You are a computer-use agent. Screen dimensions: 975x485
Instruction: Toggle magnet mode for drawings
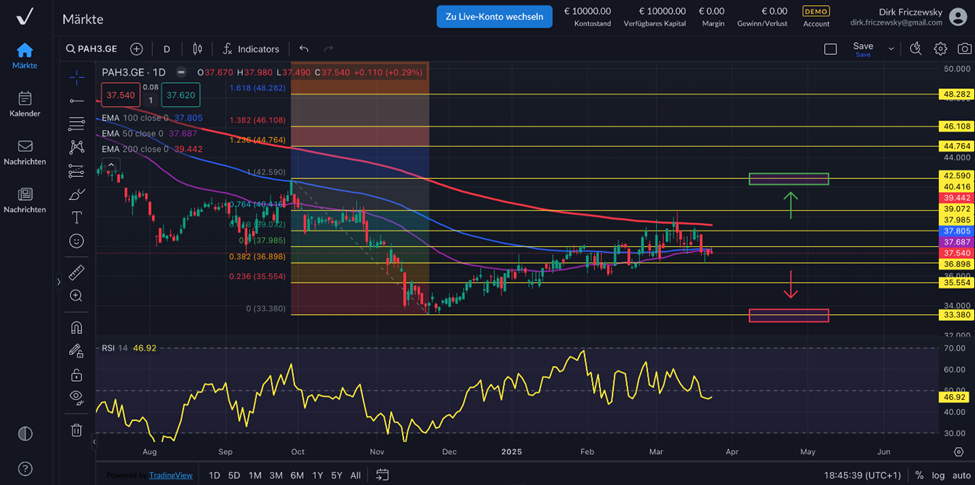click(x=76, y=327)
